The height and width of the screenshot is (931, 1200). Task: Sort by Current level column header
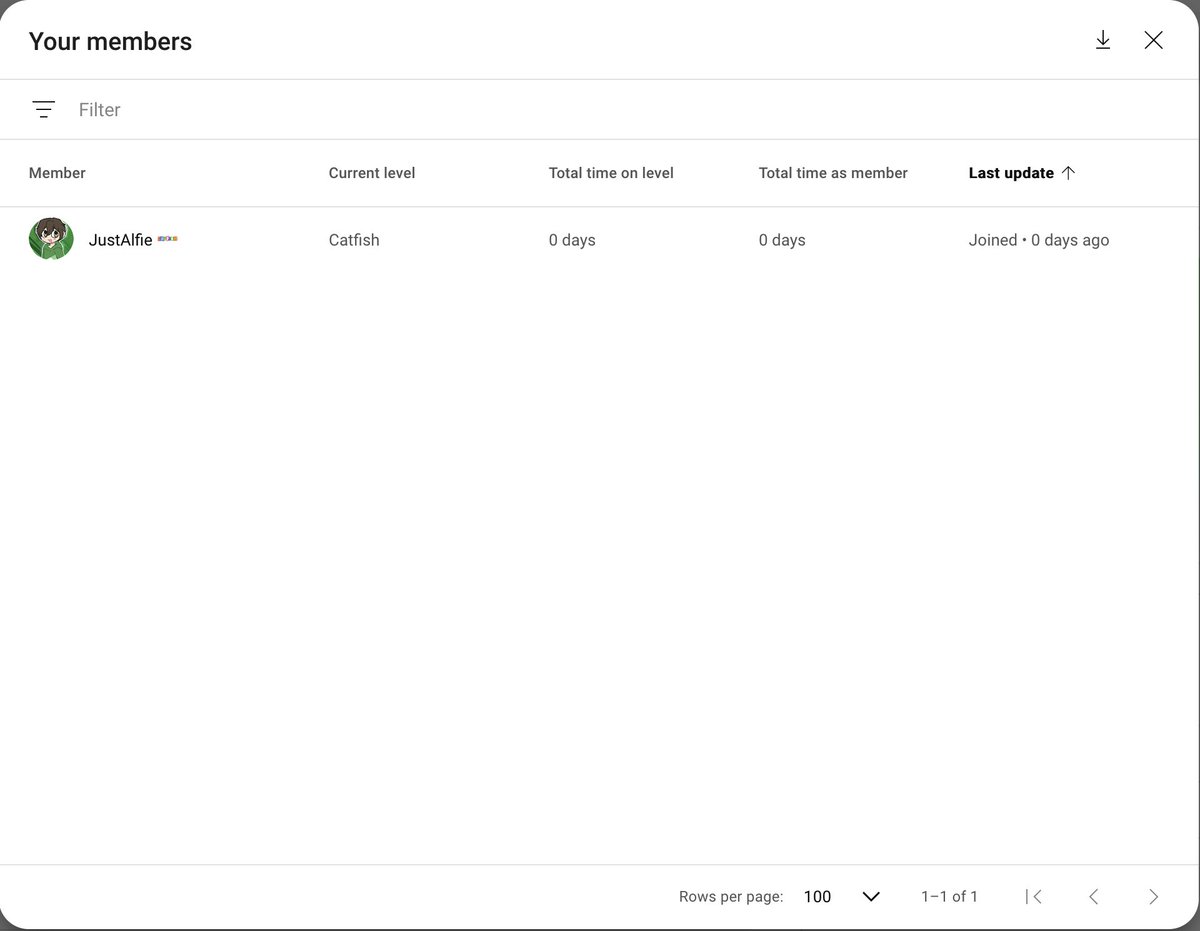372,173
